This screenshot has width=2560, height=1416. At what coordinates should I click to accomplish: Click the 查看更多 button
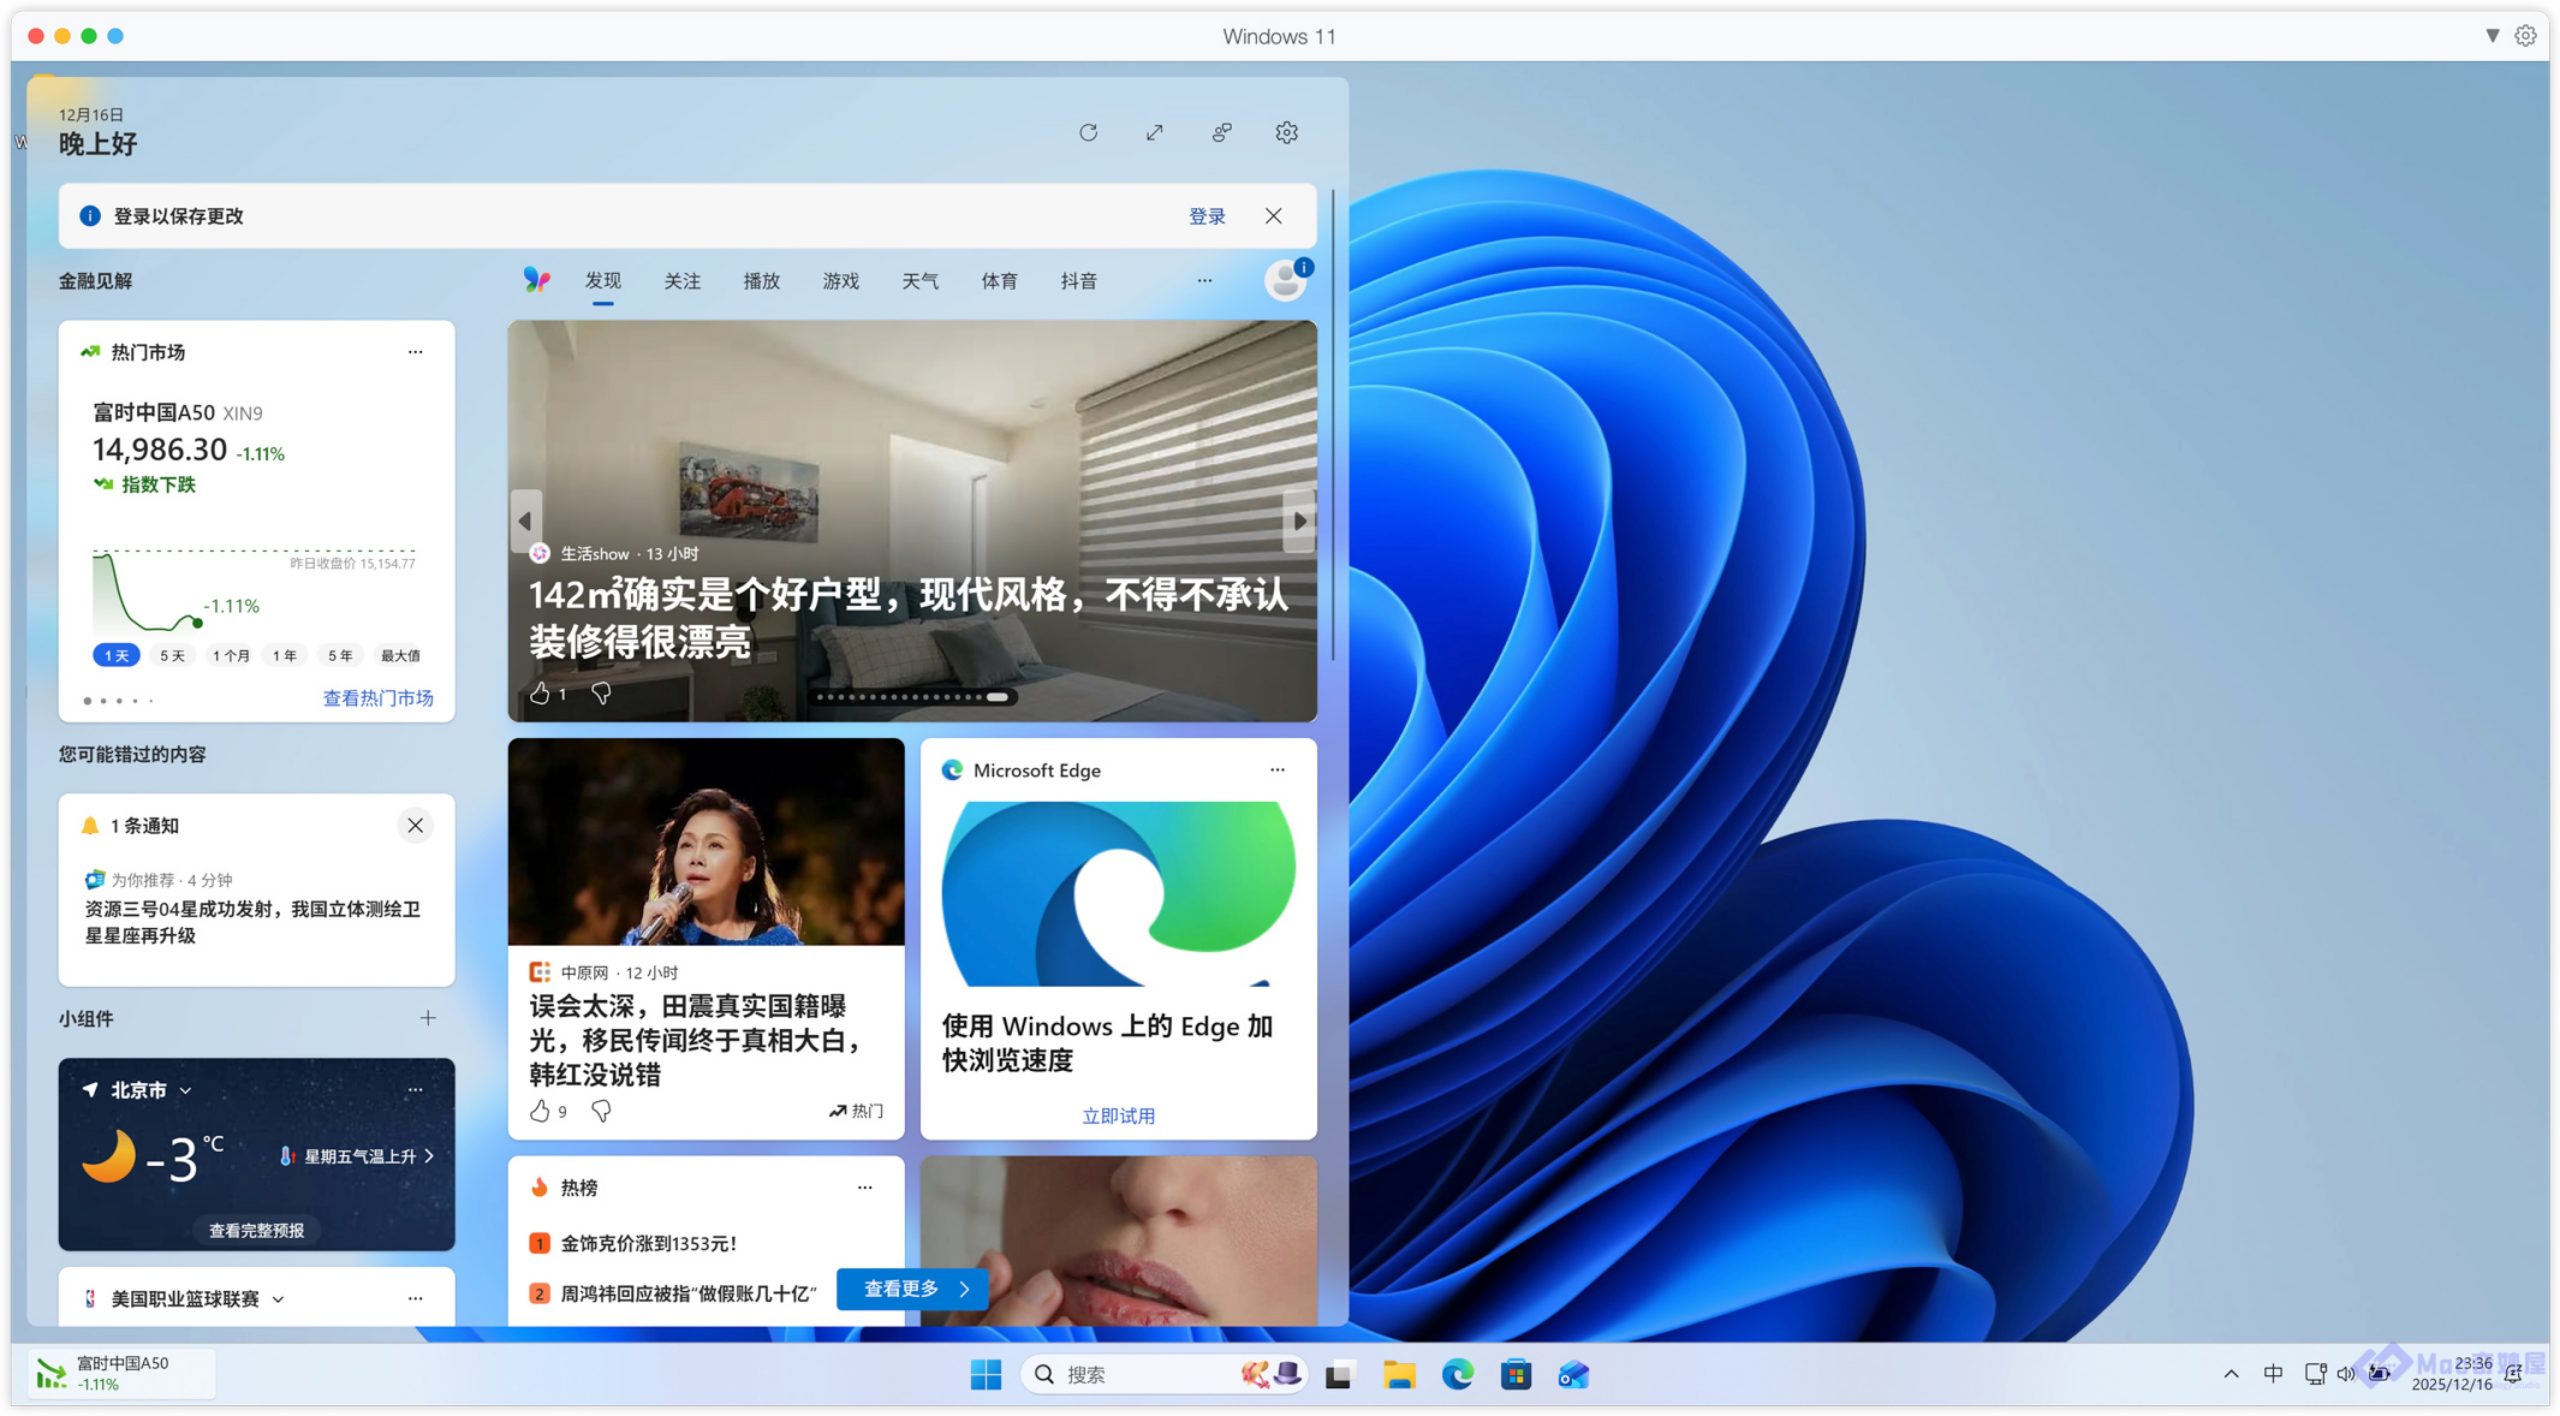click(912, 1289)
